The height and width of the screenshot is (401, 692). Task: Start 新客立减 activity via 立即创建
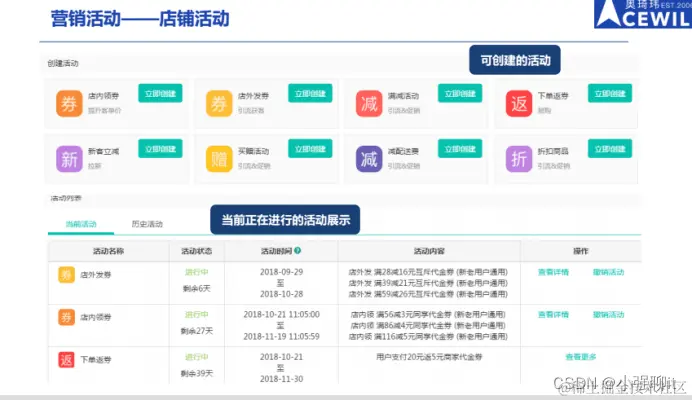pos(160,149)
